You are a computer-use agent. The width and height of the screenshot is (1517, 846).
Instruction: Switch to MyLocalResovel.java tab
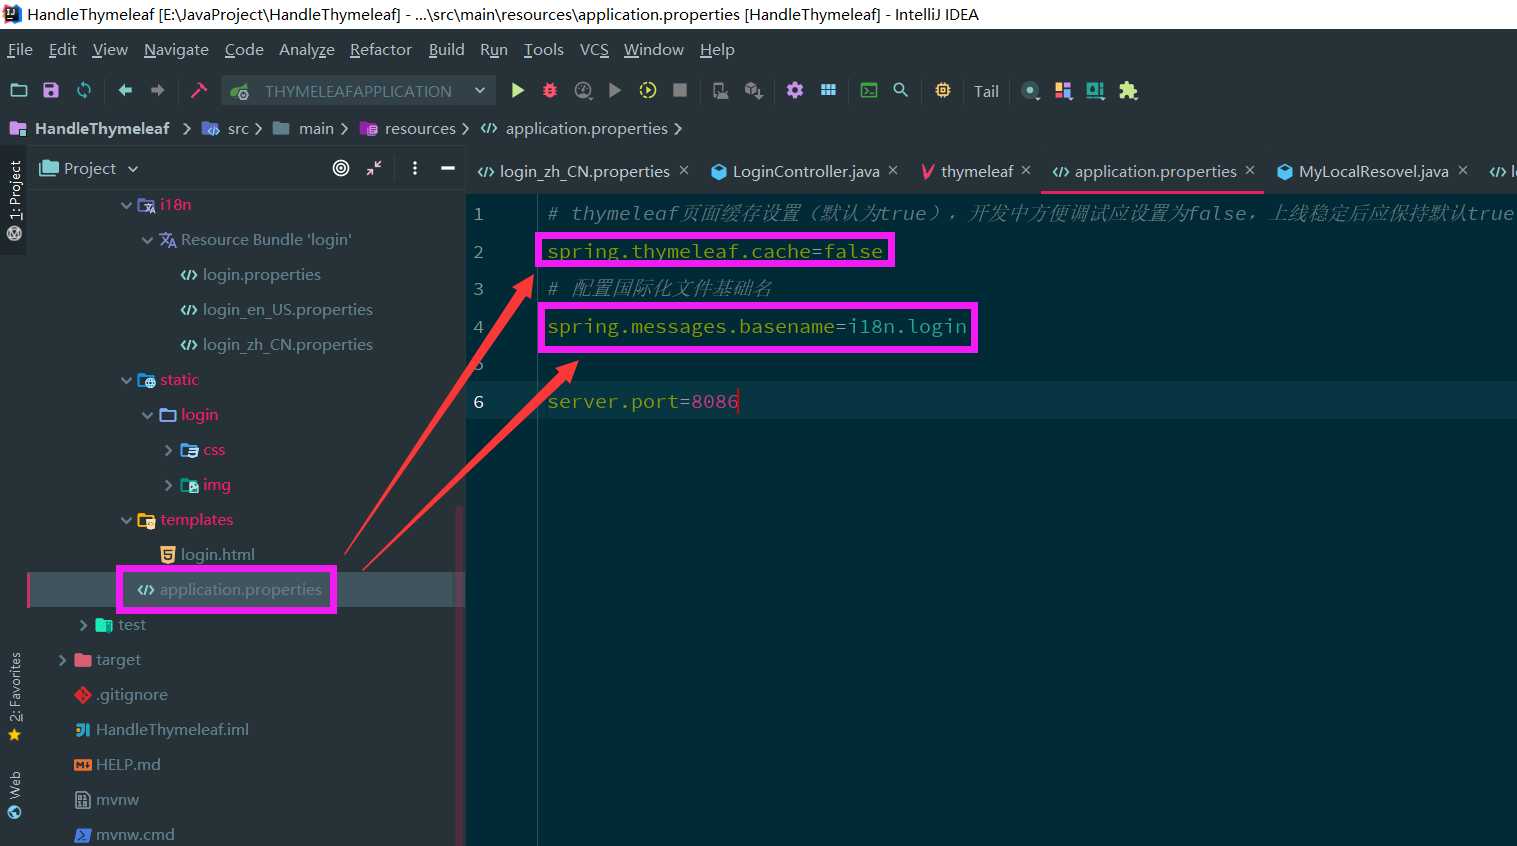coord(1362,171)
